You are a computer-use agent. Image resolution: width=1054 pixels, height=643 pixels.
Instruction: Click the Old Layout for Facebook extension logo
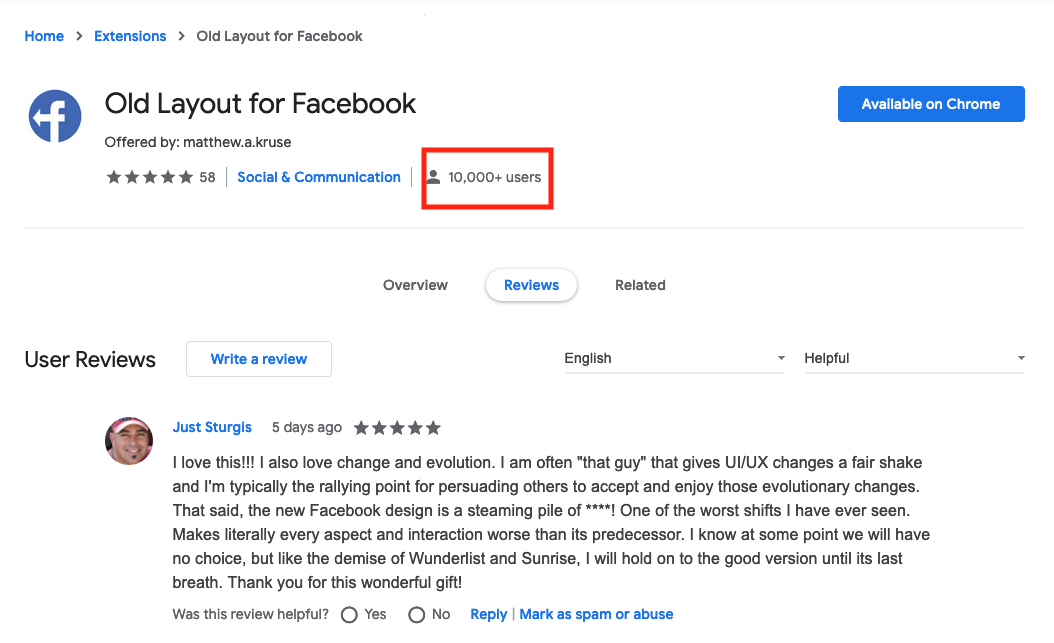tap(55, 116)
